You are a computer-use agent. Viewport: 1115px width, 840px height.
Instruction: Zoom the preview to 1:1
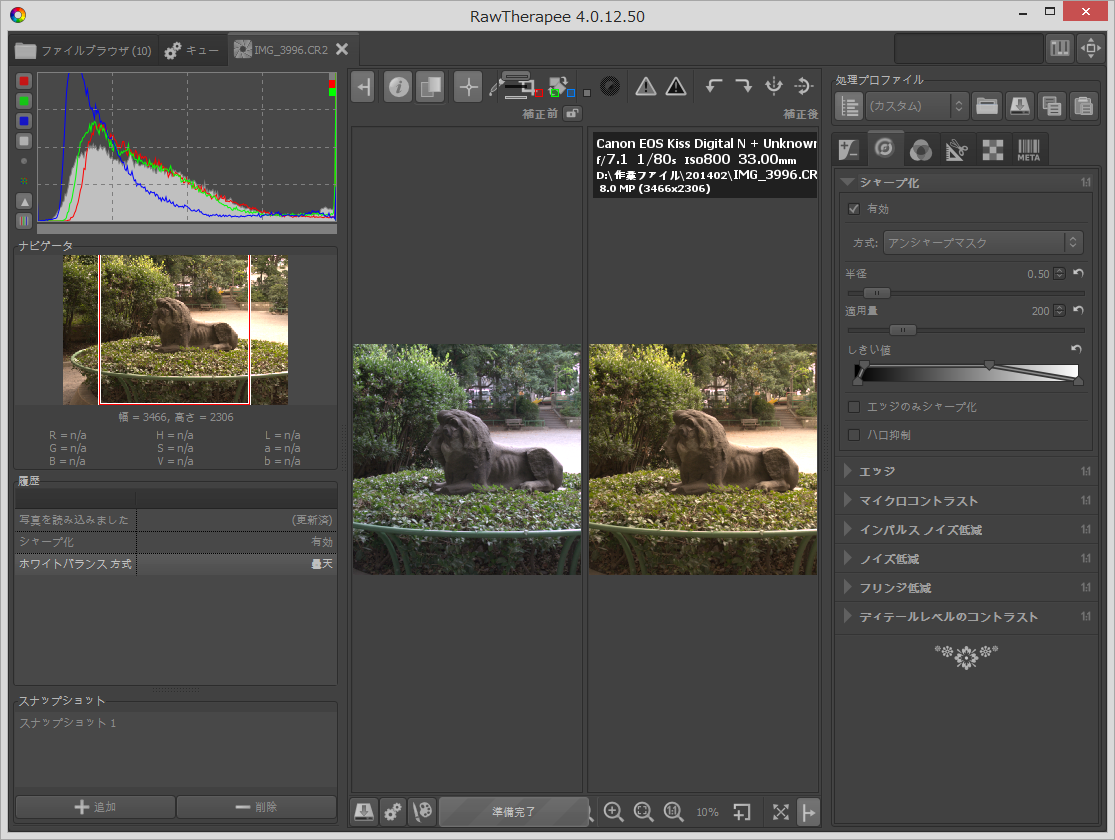(674, 812)
